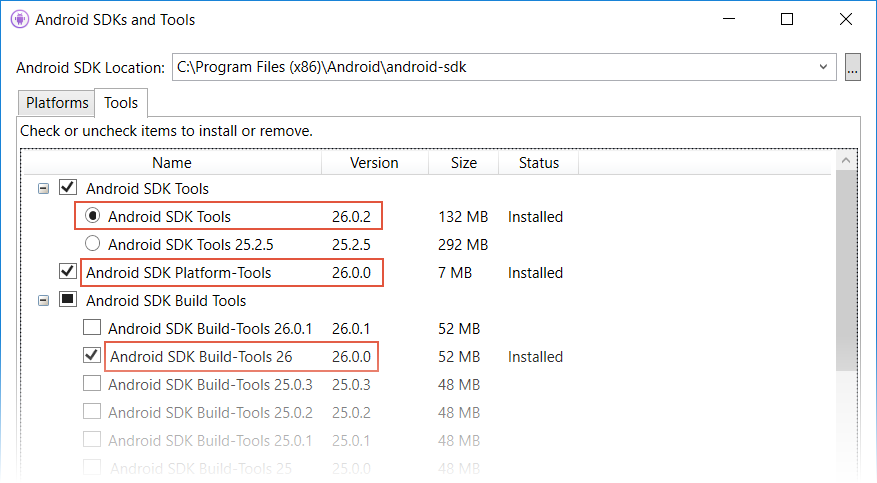Check the Android SDK Build-Tools 25.0.1 checkbox
Screen dimensions: 877x483
pyautogui.click(x=92, y=439)
